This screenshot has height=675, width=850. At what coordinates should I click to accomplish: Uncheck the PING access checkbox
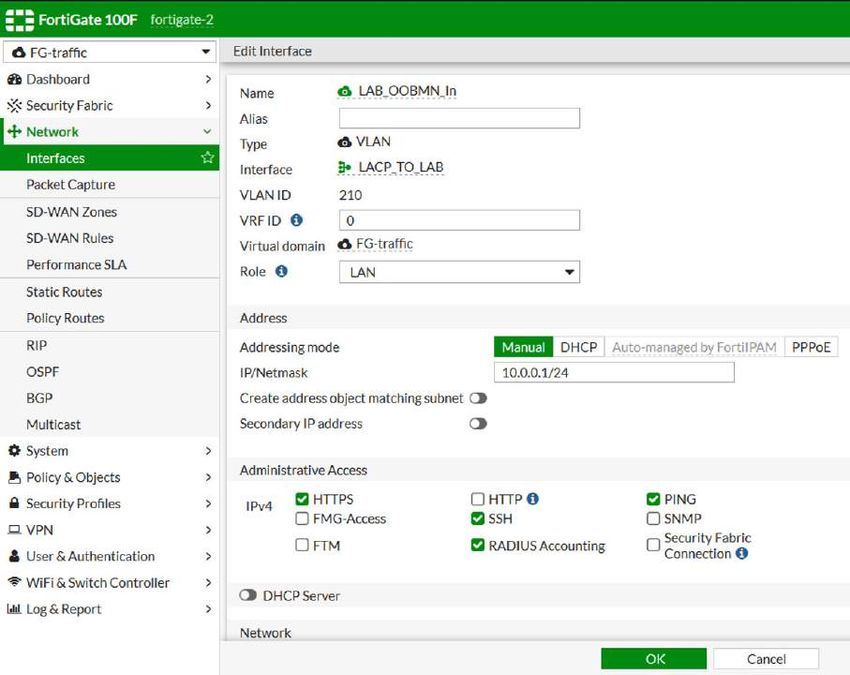point(653,499)
